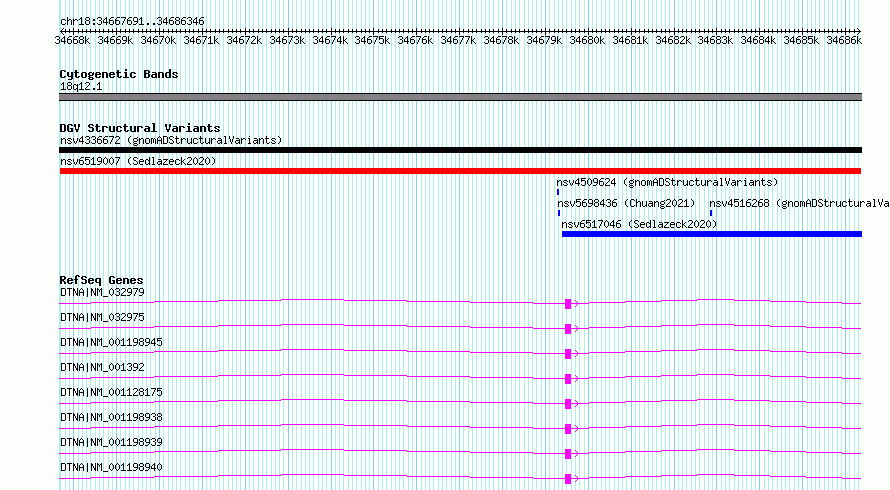Click the 34668k ruler tick label
The image size is (890, 490).
(x=72, y=40)
